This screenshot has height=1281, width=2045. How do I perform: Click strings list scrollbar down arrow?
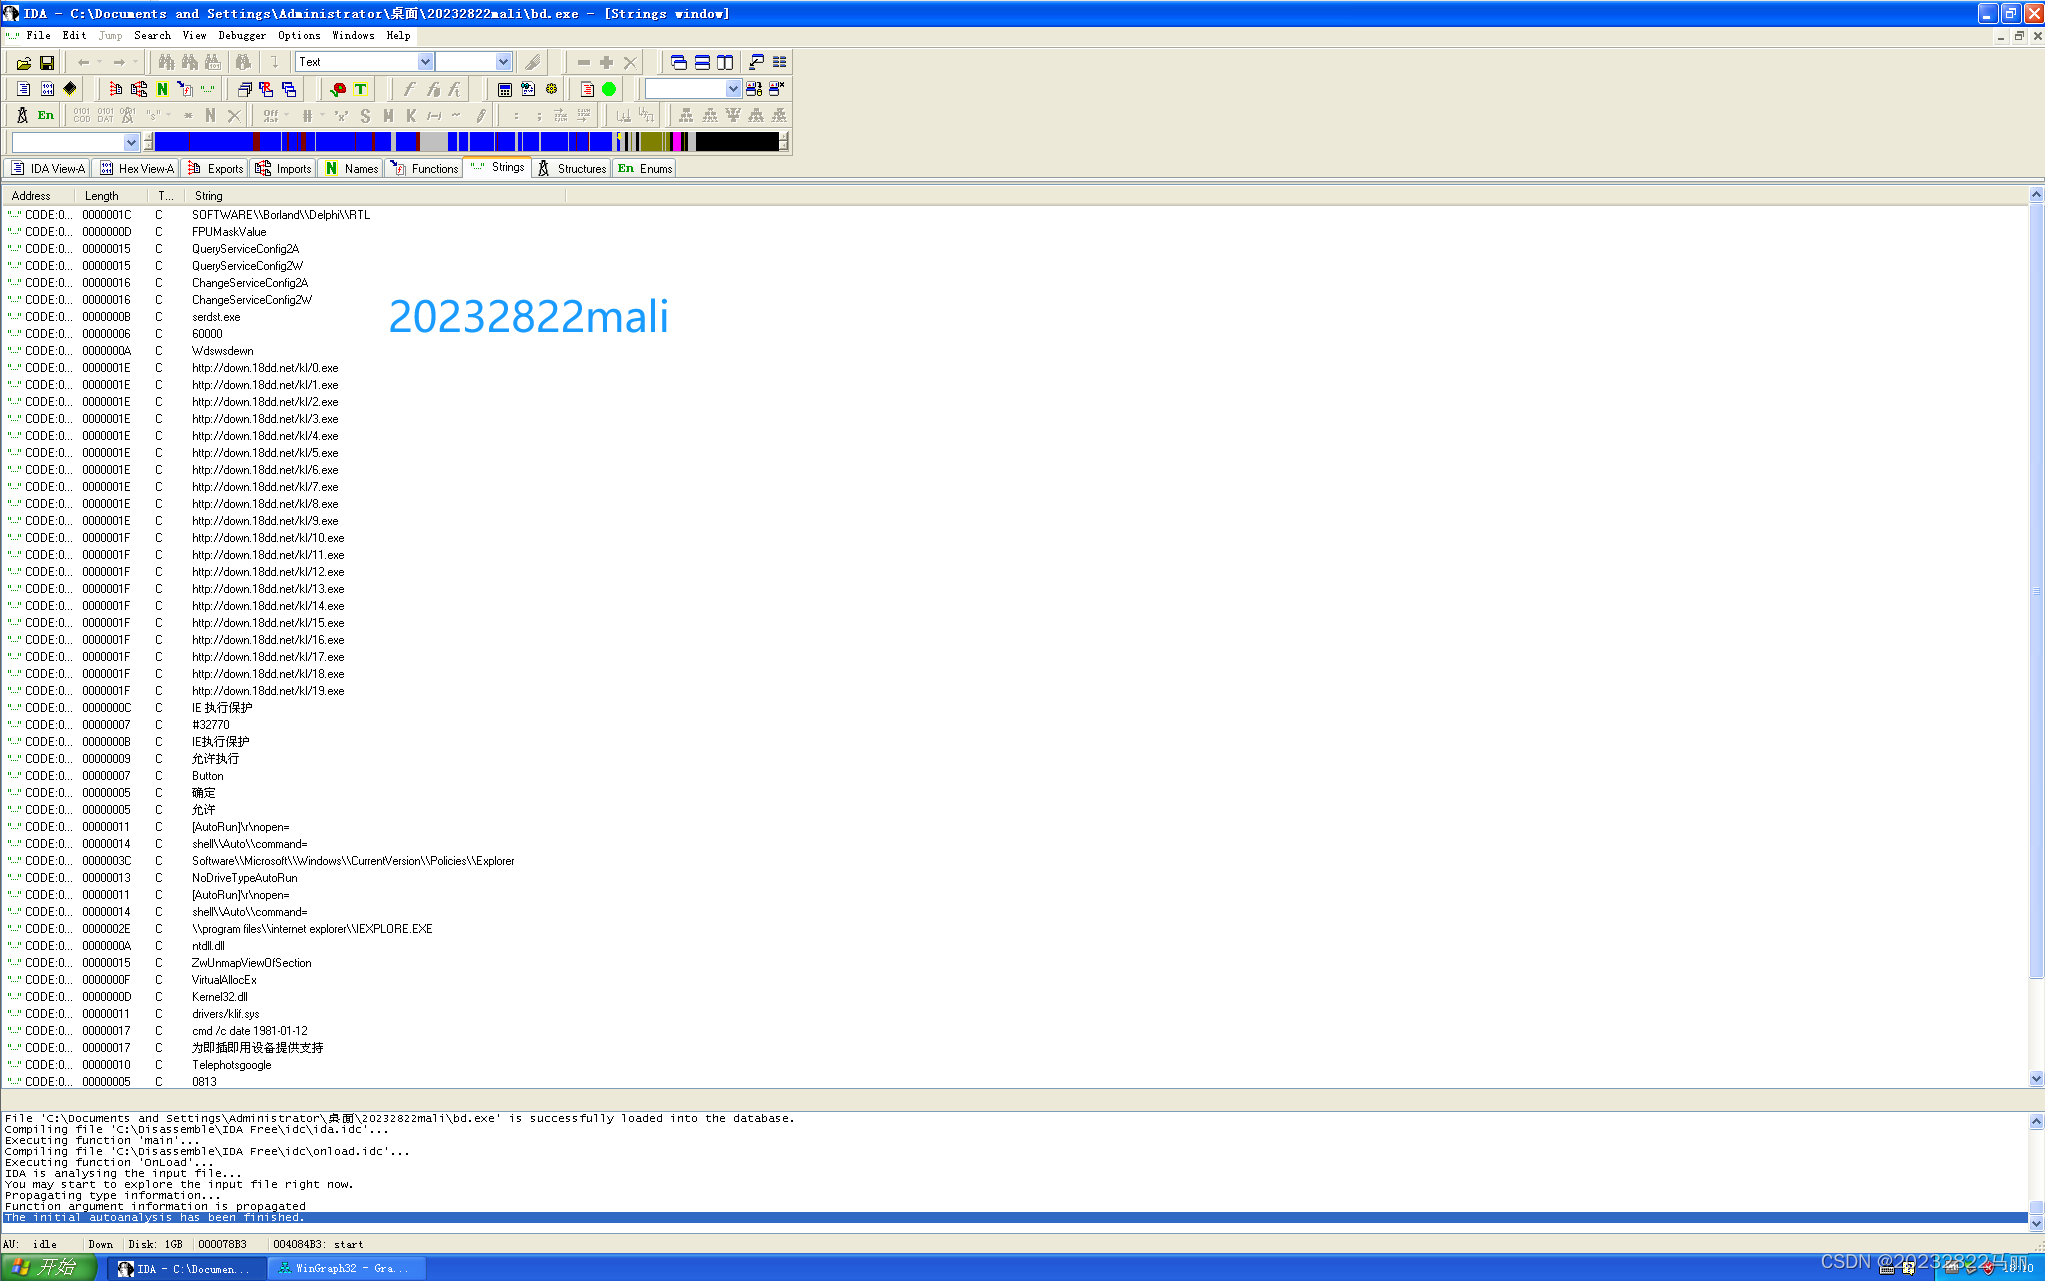coord(2036,1079)
